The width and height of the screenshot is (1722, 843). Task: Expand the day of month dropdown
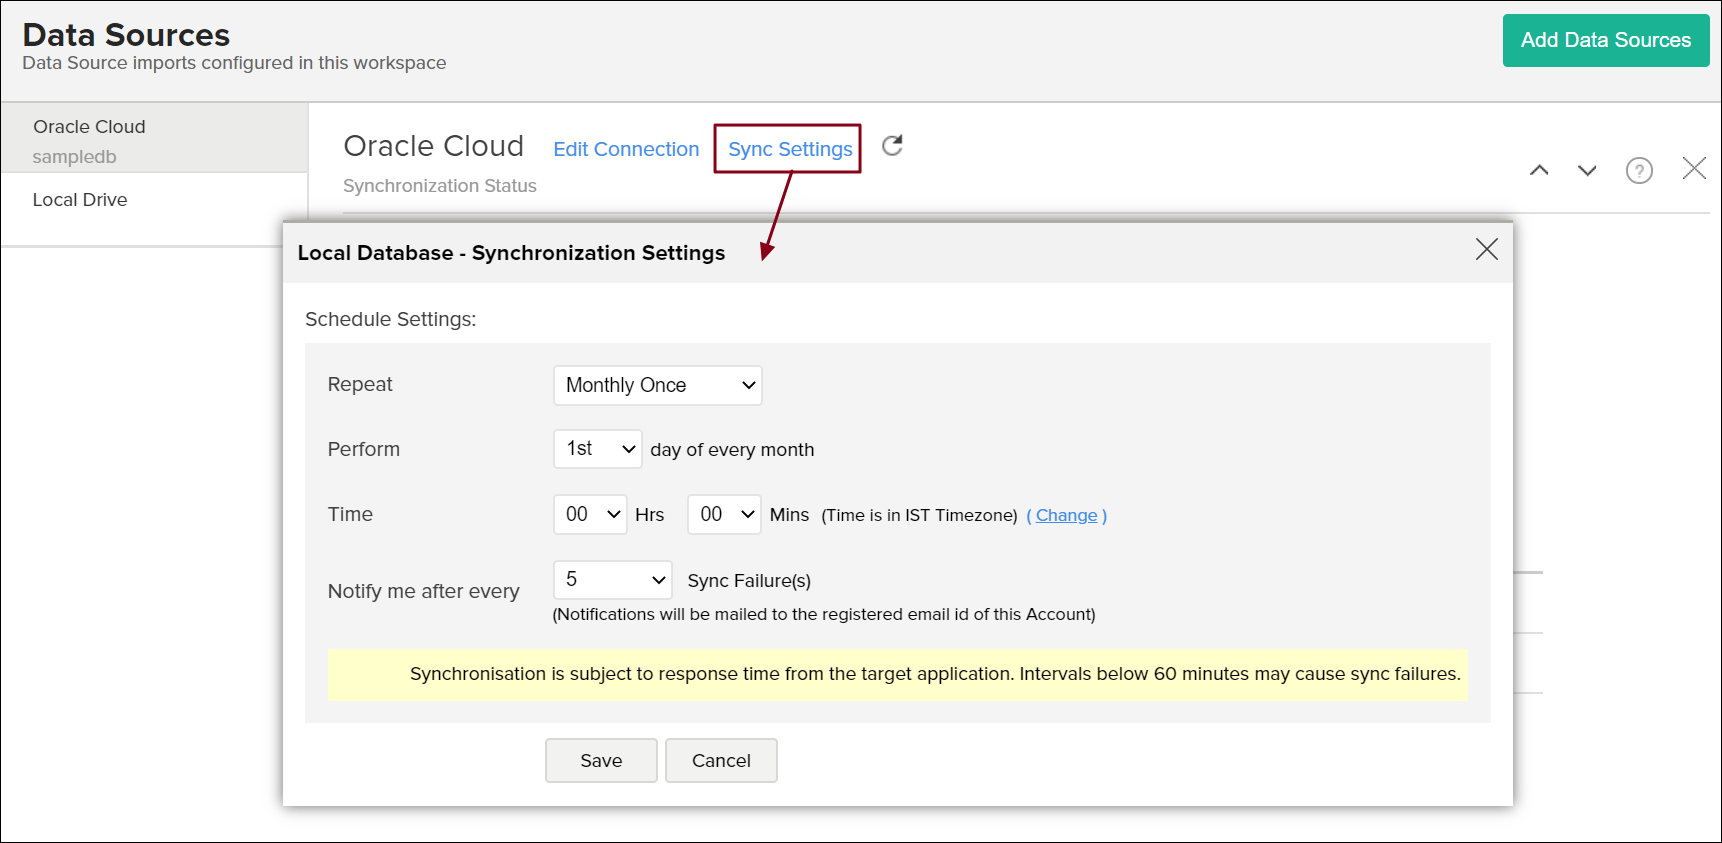[x=597, y=449]
